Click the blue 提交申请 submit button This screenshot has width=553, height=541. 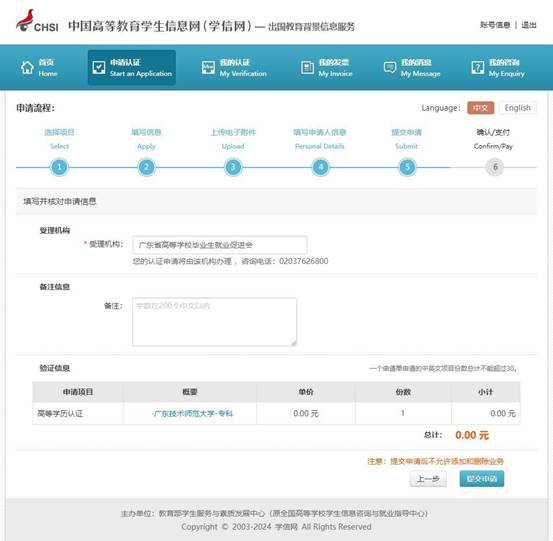click(482, 479)
